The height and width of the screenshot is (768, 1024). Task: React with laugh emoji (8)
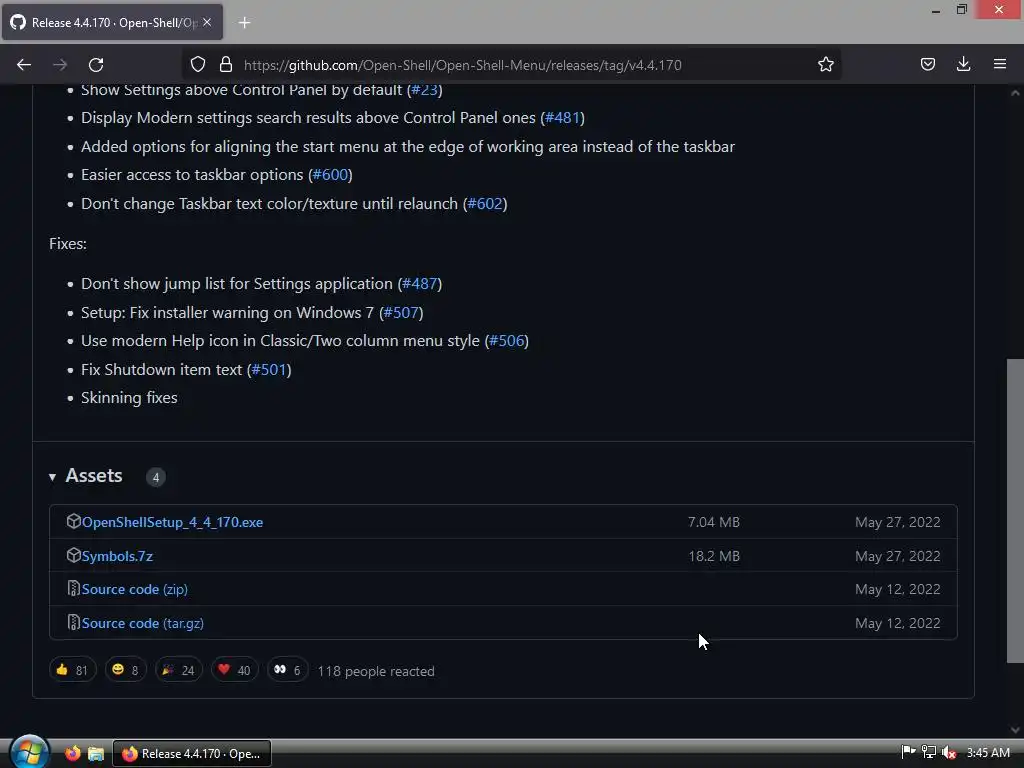point(125,670)
